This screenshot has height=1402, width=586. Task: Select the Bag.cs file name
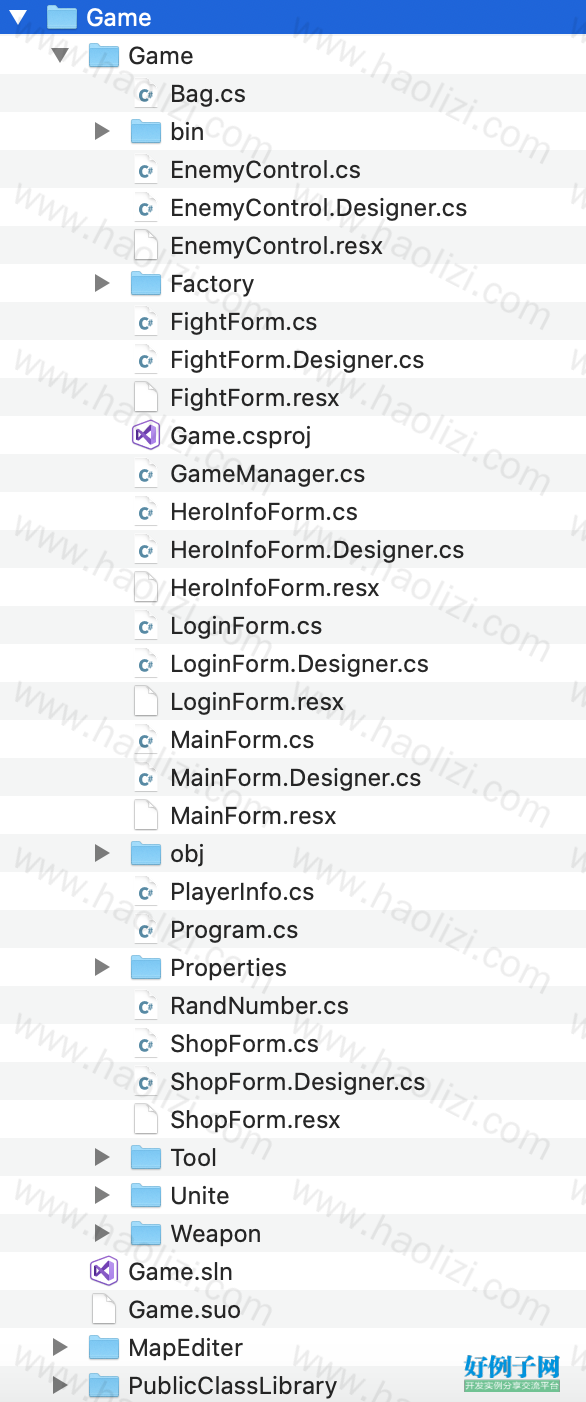tap(208, 94)
